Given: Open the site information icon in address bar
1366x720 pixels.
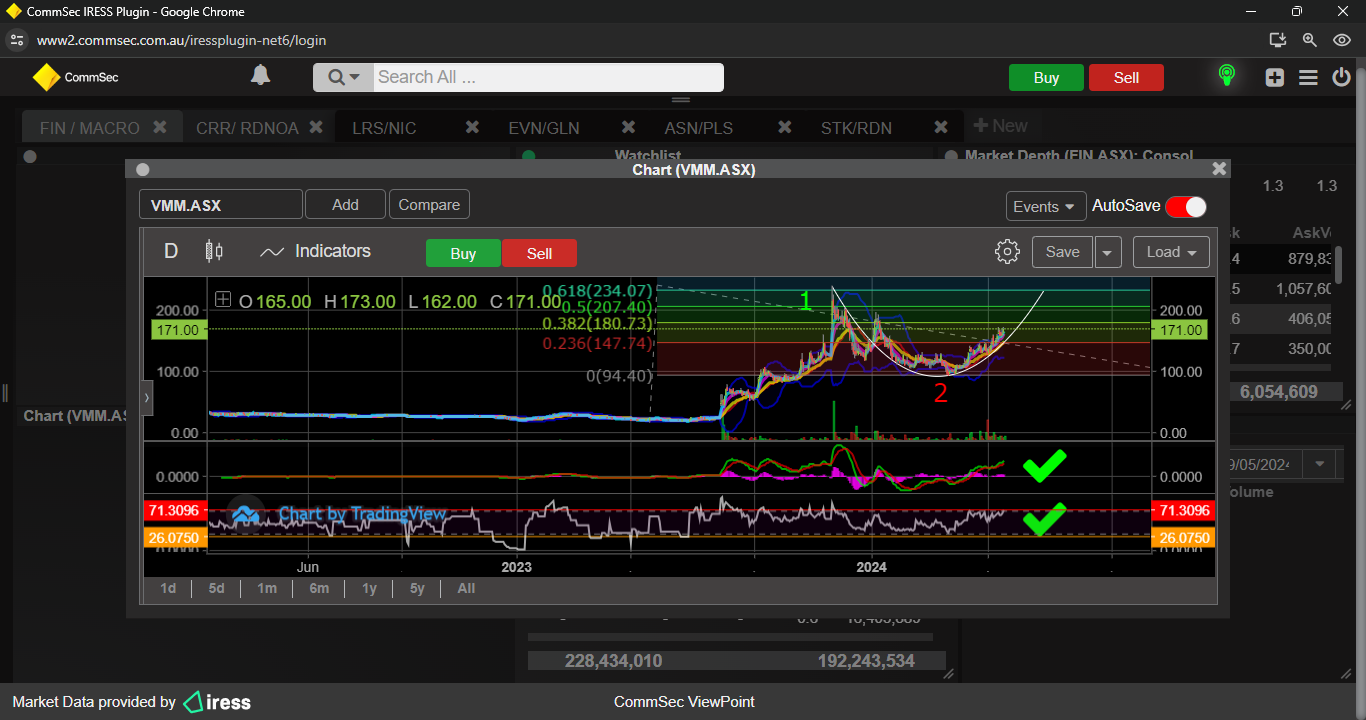Looking at the screenshot, I should [x=16, y=40].
